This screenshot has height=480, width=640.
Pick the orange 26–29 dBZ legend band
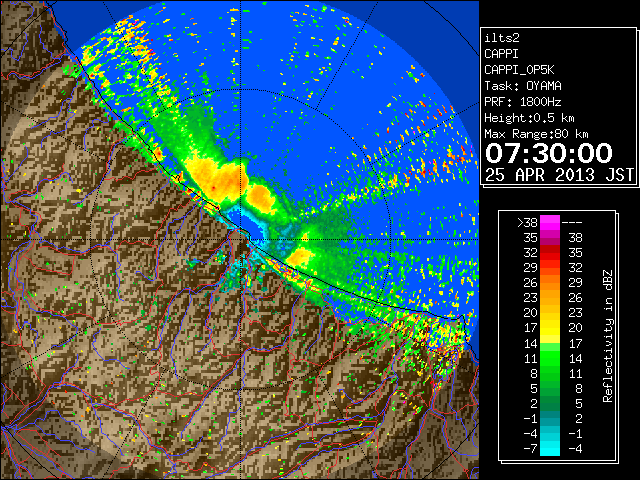click(x=550, y=283)
